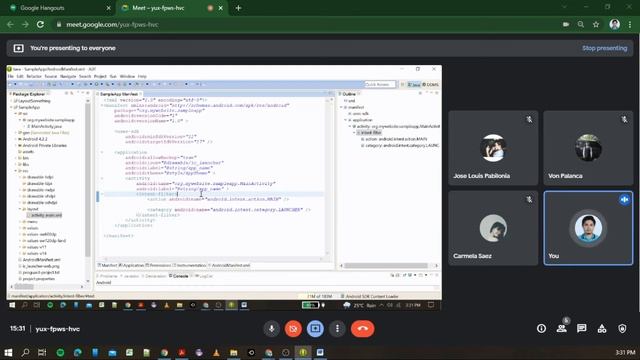The image size is (640, 360).
Task: Select Carmela Saez's participant tile
Action: [x=493, y=228]
